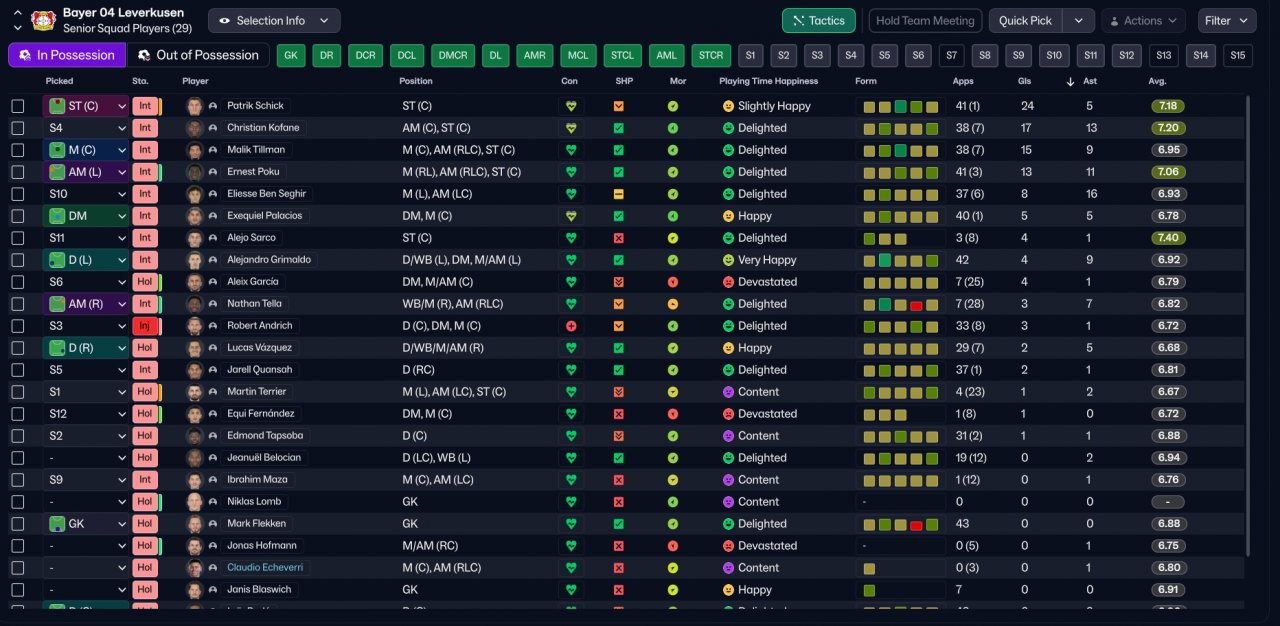This screenshot has height=626, width=1280.
Task: Click Aleix Garcia's red morale icon
Action: pyautogui.click(x=673, y=282)
